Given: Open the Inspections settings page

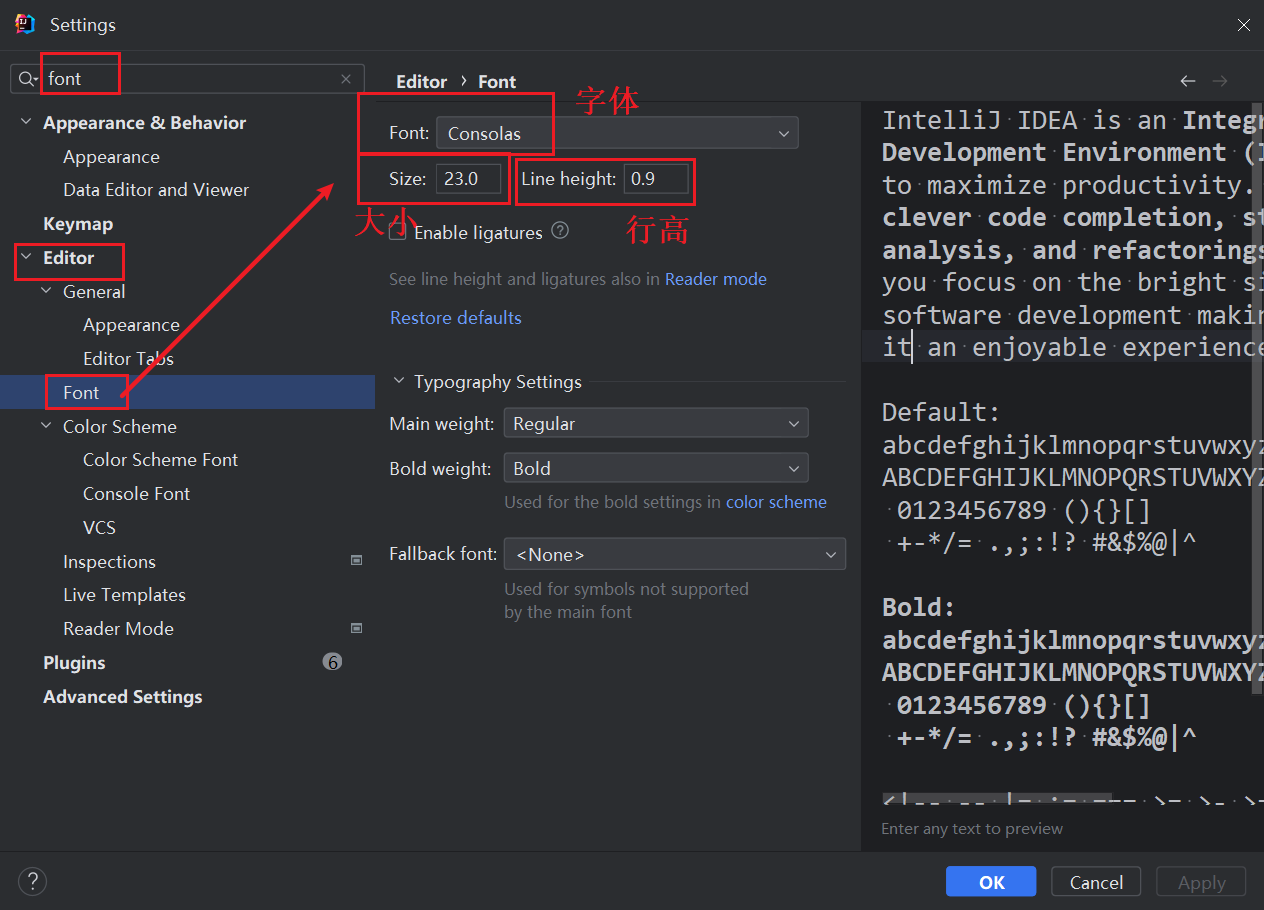Looking at the screenshot, I should pyautogui.click(x=109, y=562).
